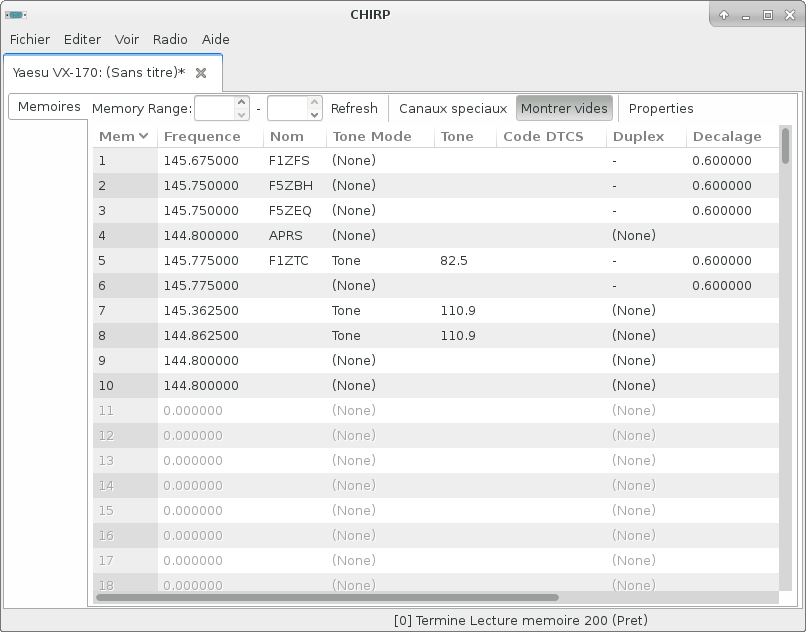Increment the Memory Range end value

pyautogui.click(x=315, y=102)
